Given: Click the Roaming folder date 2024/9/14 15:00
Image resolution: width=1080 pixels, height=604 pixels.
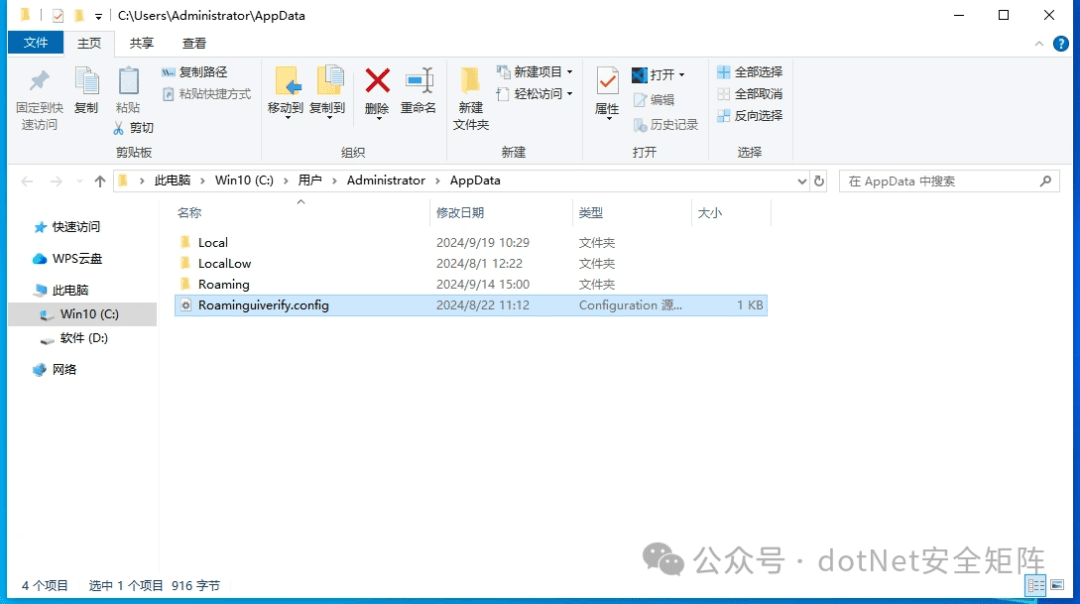Looking at the screenshot, I should point(483,284).
